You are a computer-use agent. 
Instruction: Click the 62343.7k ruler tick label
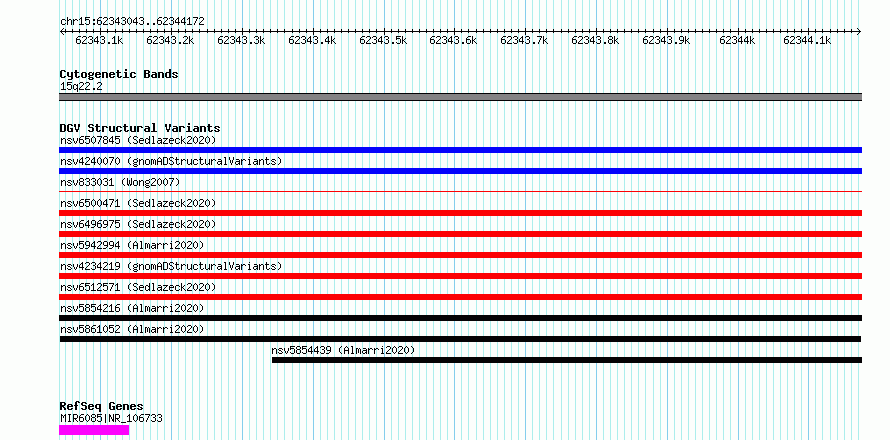pyautogui.click(x=524, y=40)
